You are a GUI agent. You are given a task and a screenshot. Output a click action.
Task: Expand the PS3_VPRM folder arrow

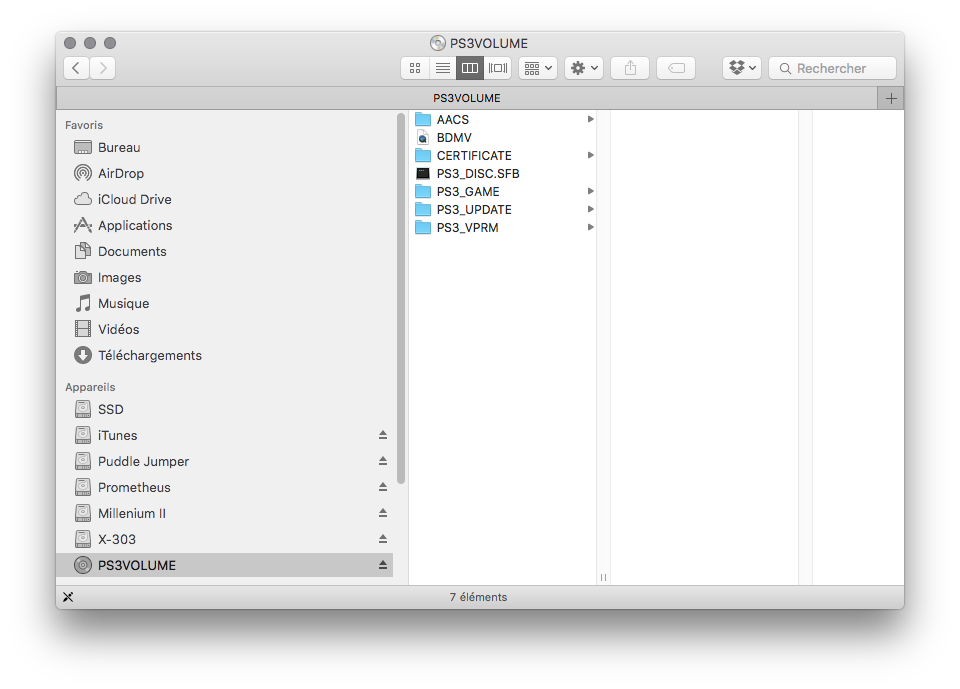click(591, 227)
